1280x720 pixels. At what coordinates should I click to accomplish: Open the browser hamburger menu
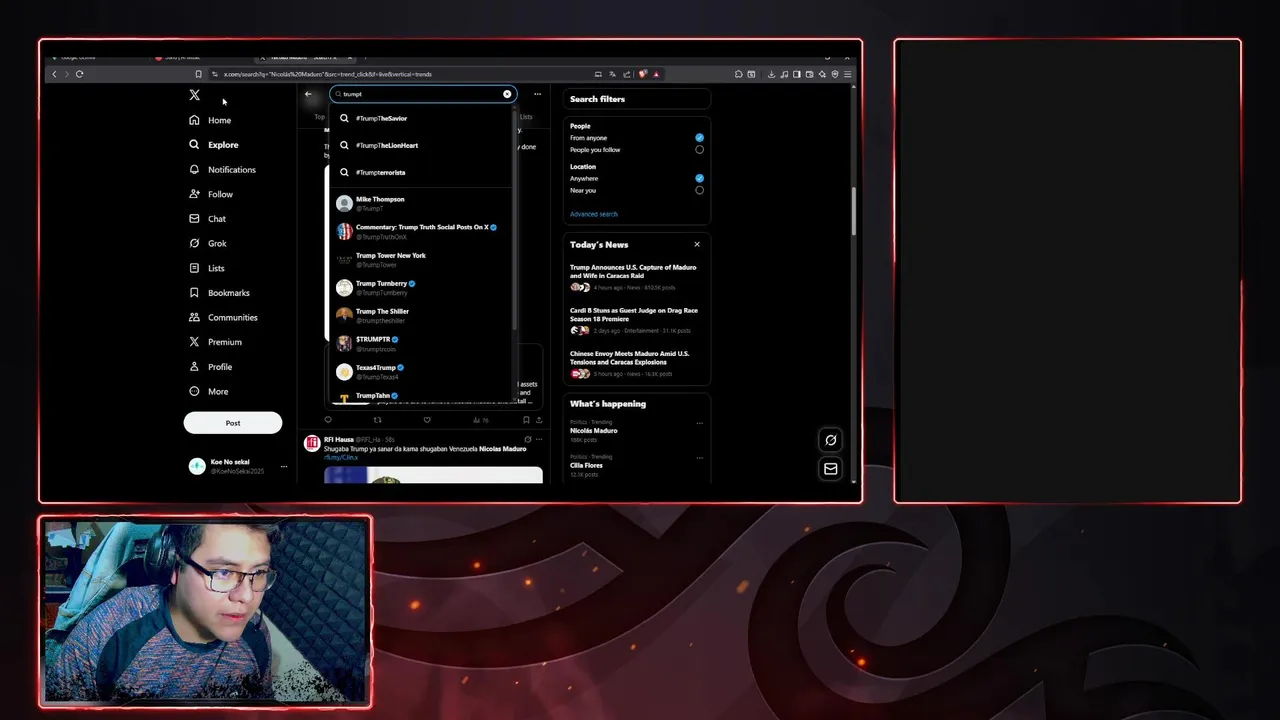point(848,74)
